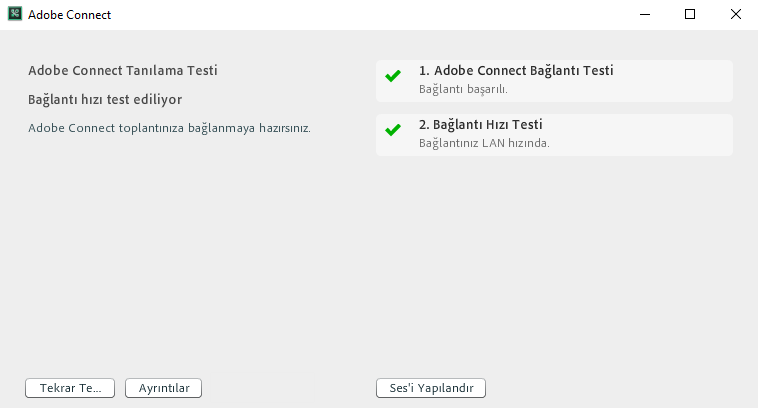Click the Adobe Connect app icon in title bar
Image resolution: width=758 pixels, height=408 pixels.
click(15, 15)
